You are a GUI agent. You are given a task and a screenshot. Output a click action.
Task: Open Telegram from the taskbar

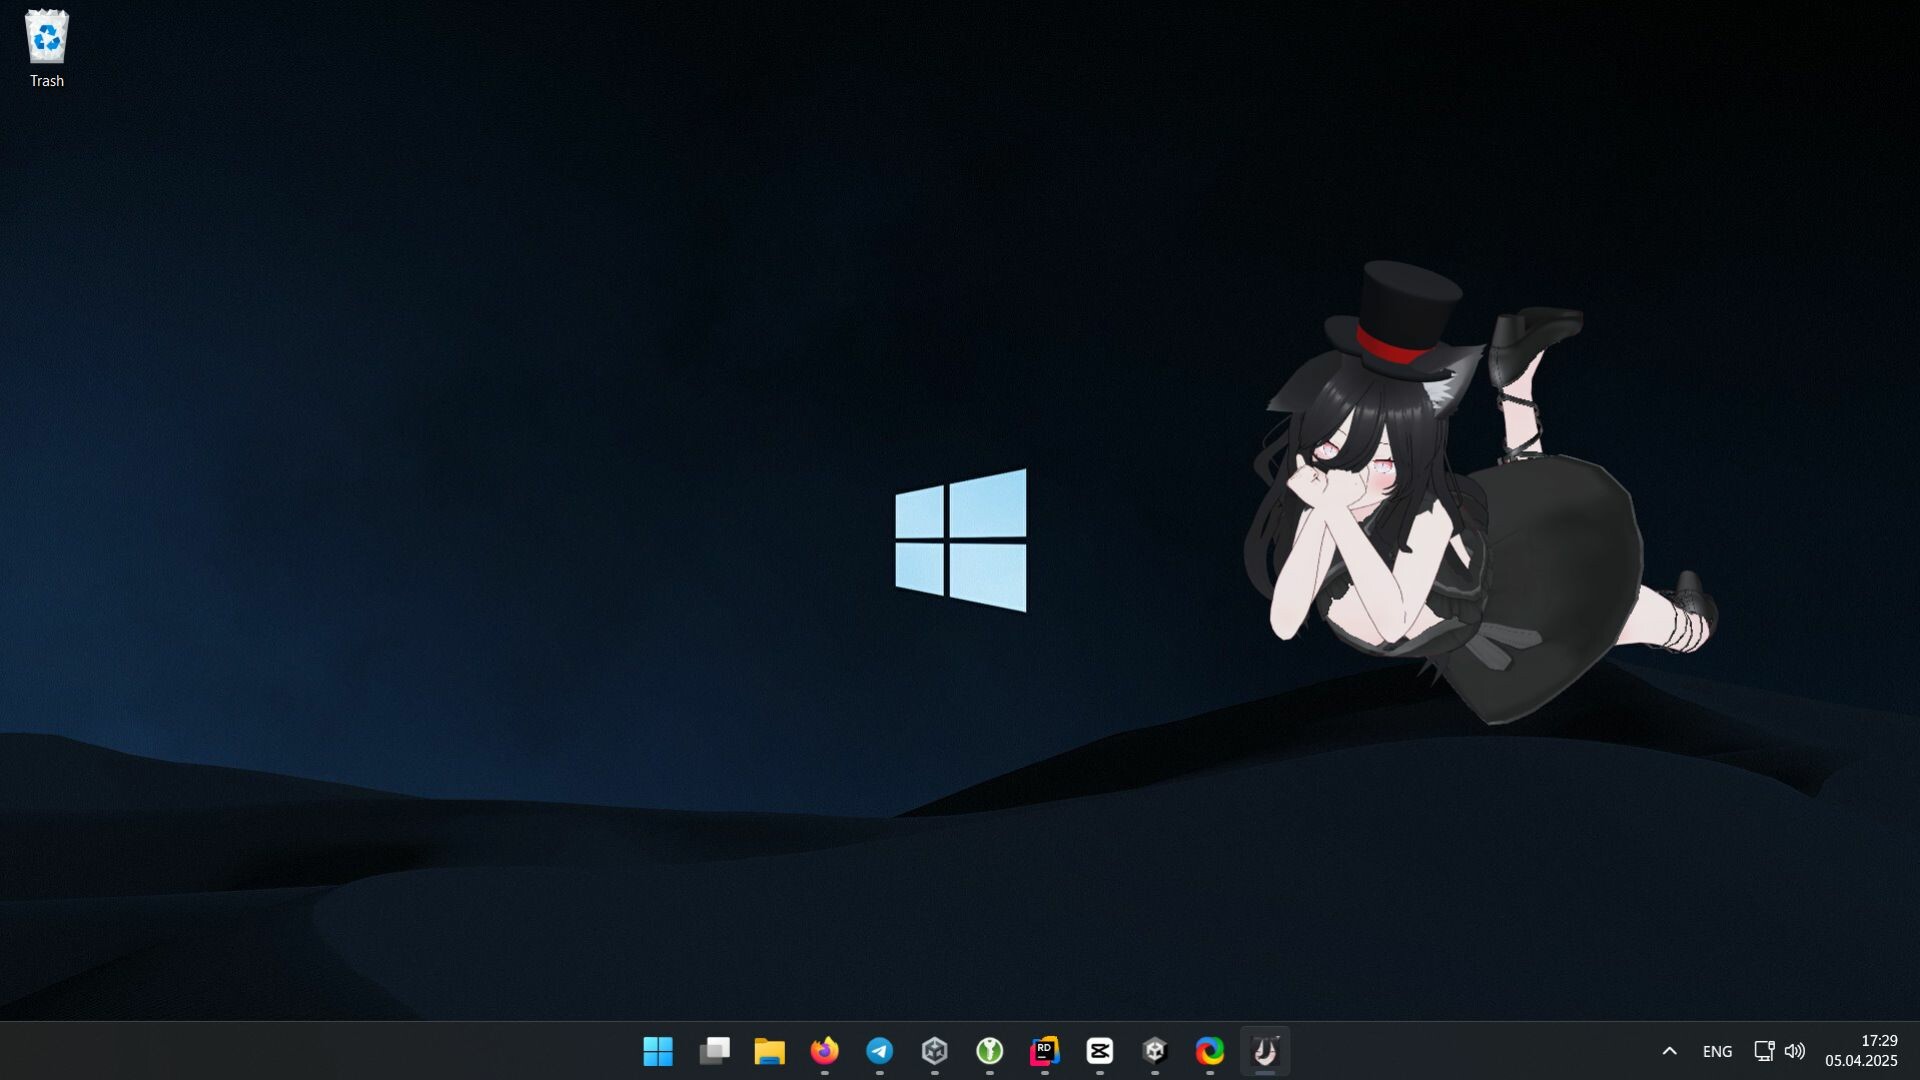tap(879, 1051)
